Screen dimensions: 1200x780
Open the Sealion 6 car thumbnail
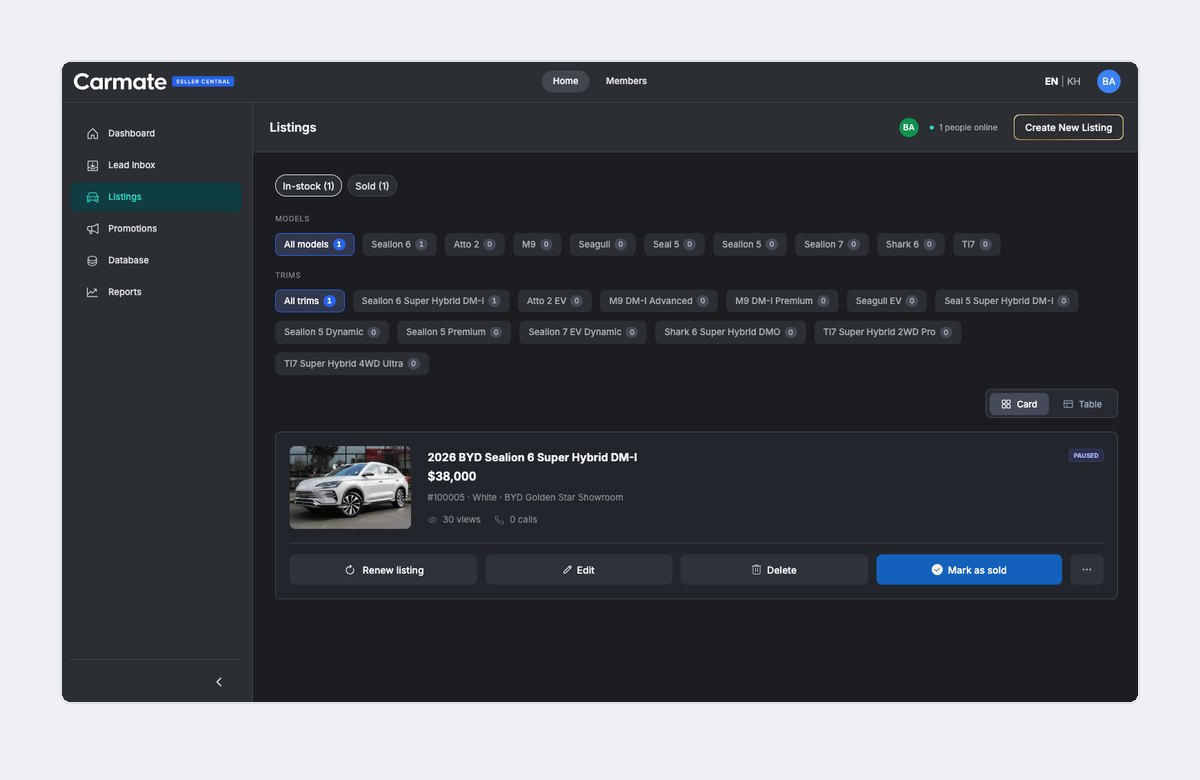click(x=350, y=487)
